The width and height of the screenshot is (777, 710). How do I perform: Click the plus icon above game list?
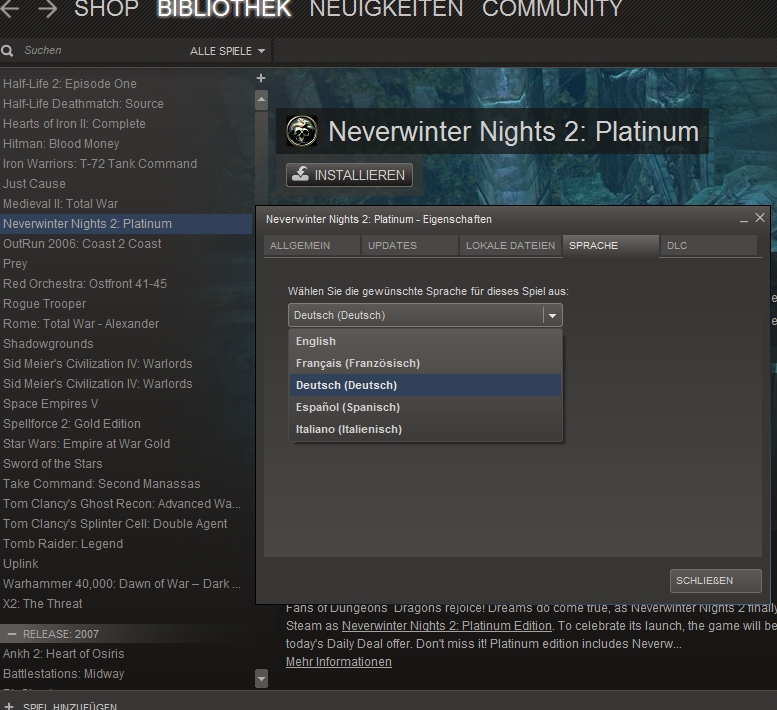click(x=261, y=78)
